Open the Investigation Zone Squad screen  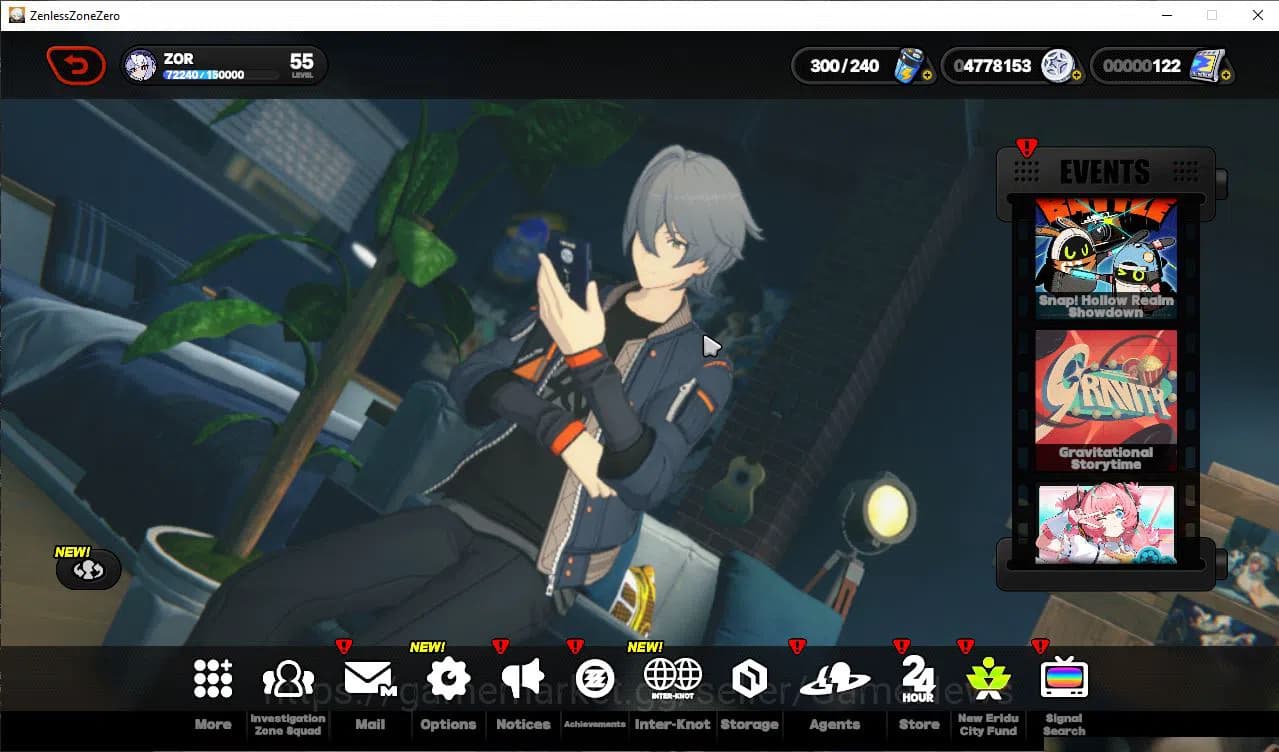[x=288, y=676]
